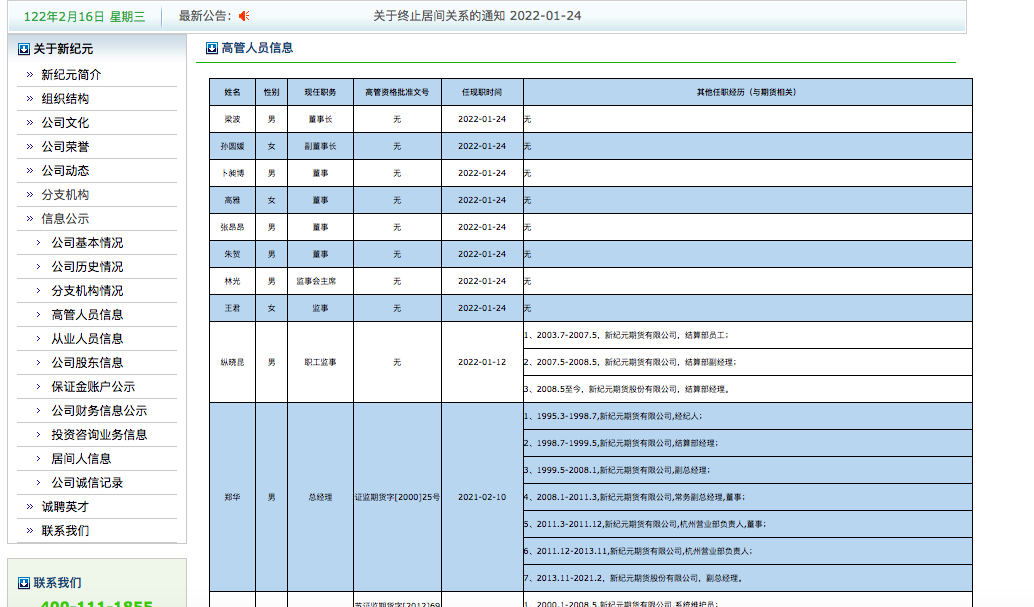Click the 关于新纪元 section header icon
The height and width of the screenshot is (607, 1034).
24,49
